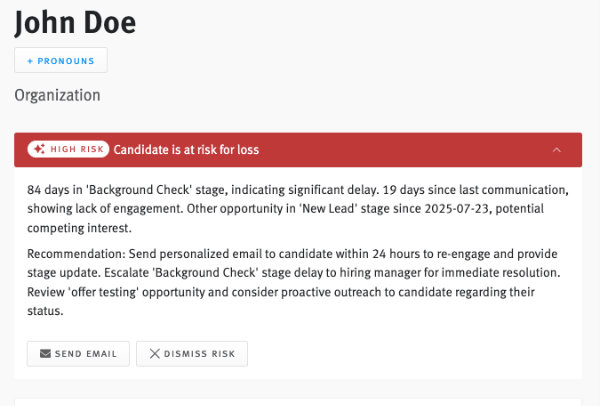Viewport: 600px width, 406px height.
Task: Send email to the at-risk candidate
Action: tap(78, 354)
